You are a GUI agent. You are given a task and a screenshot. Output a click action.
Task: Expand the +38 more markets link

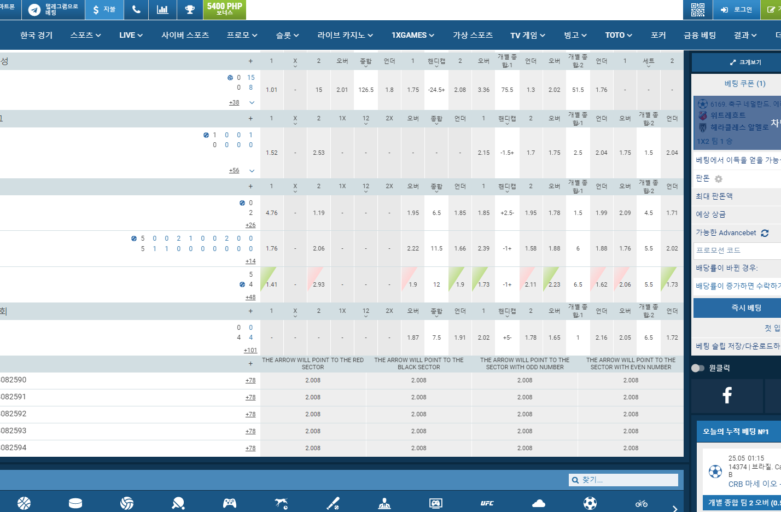click(234, 103)
